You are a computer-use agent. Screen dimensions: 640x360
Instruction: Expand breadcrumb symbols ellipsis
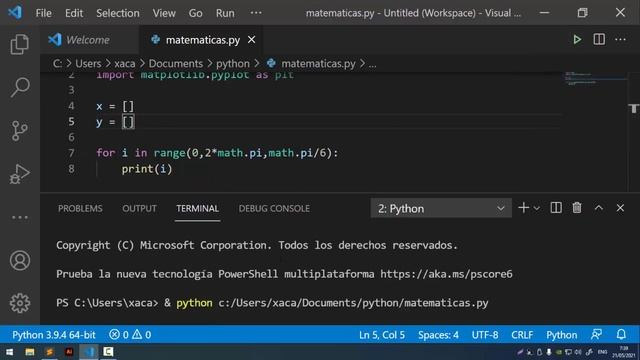372,64
